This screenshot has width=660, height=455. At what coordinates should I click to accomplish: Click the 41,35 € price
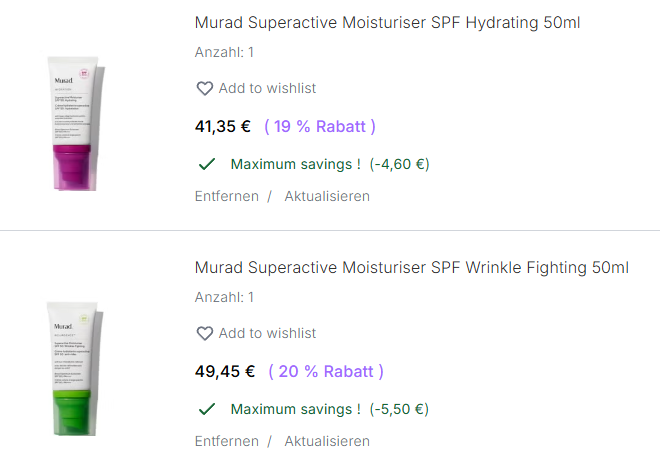222,127
